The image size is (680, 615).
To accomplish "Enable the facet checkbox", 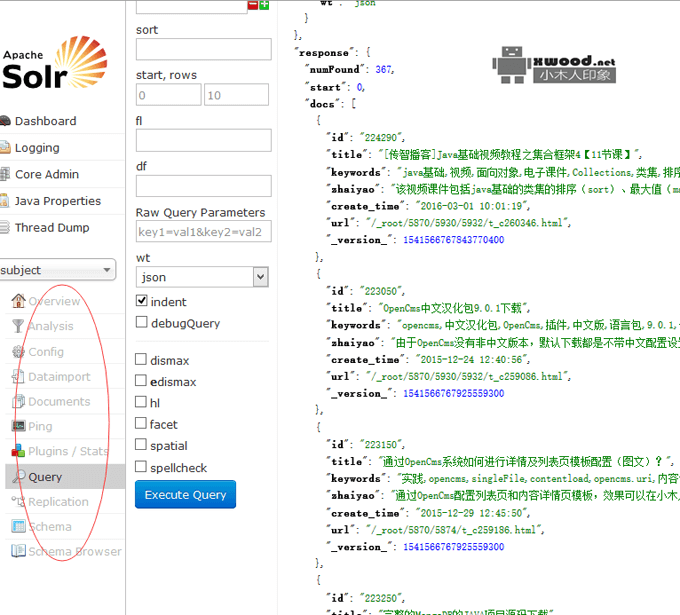I will (142, 424).
